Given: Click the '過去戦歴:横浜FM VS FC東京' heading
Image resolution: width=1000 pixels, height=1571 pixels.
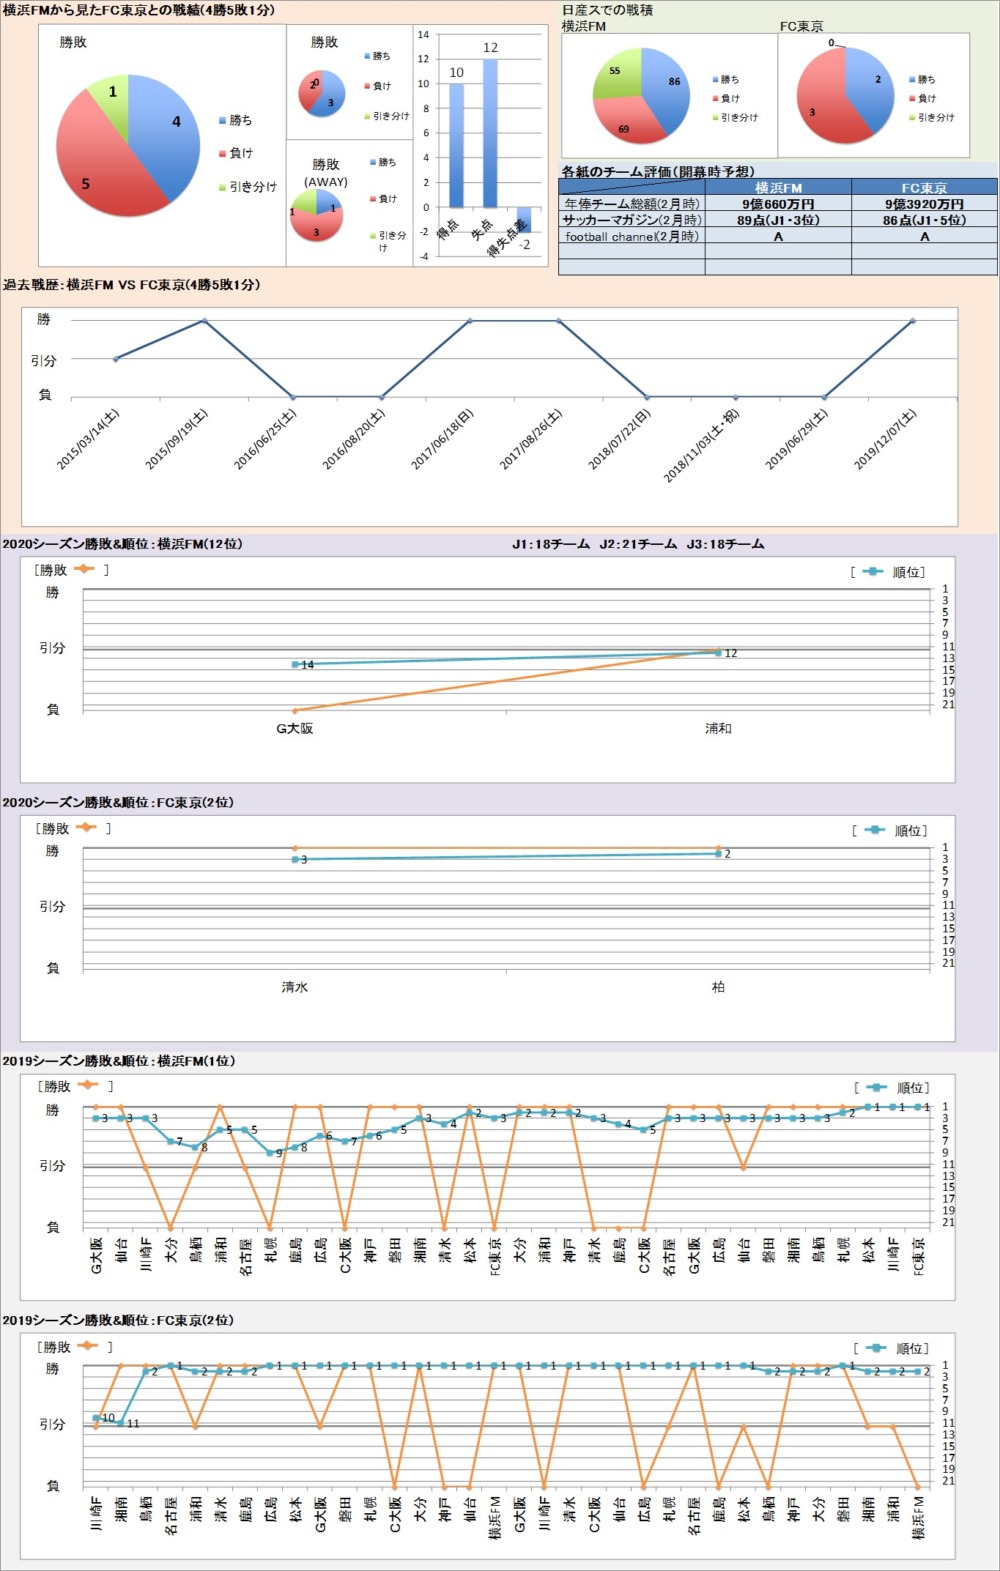Looking at the screenshot, I should click(x=131, y=285).
